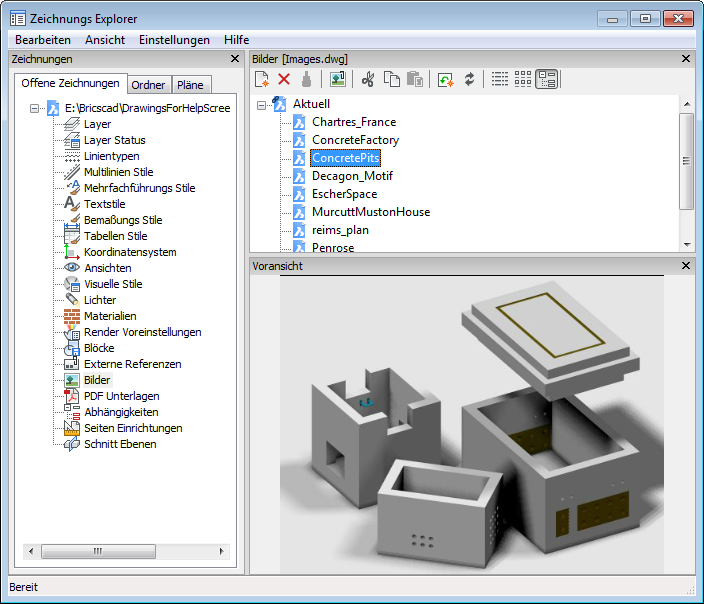Open the Ansicht menu

pyautogui.click(x=105, y=40)
